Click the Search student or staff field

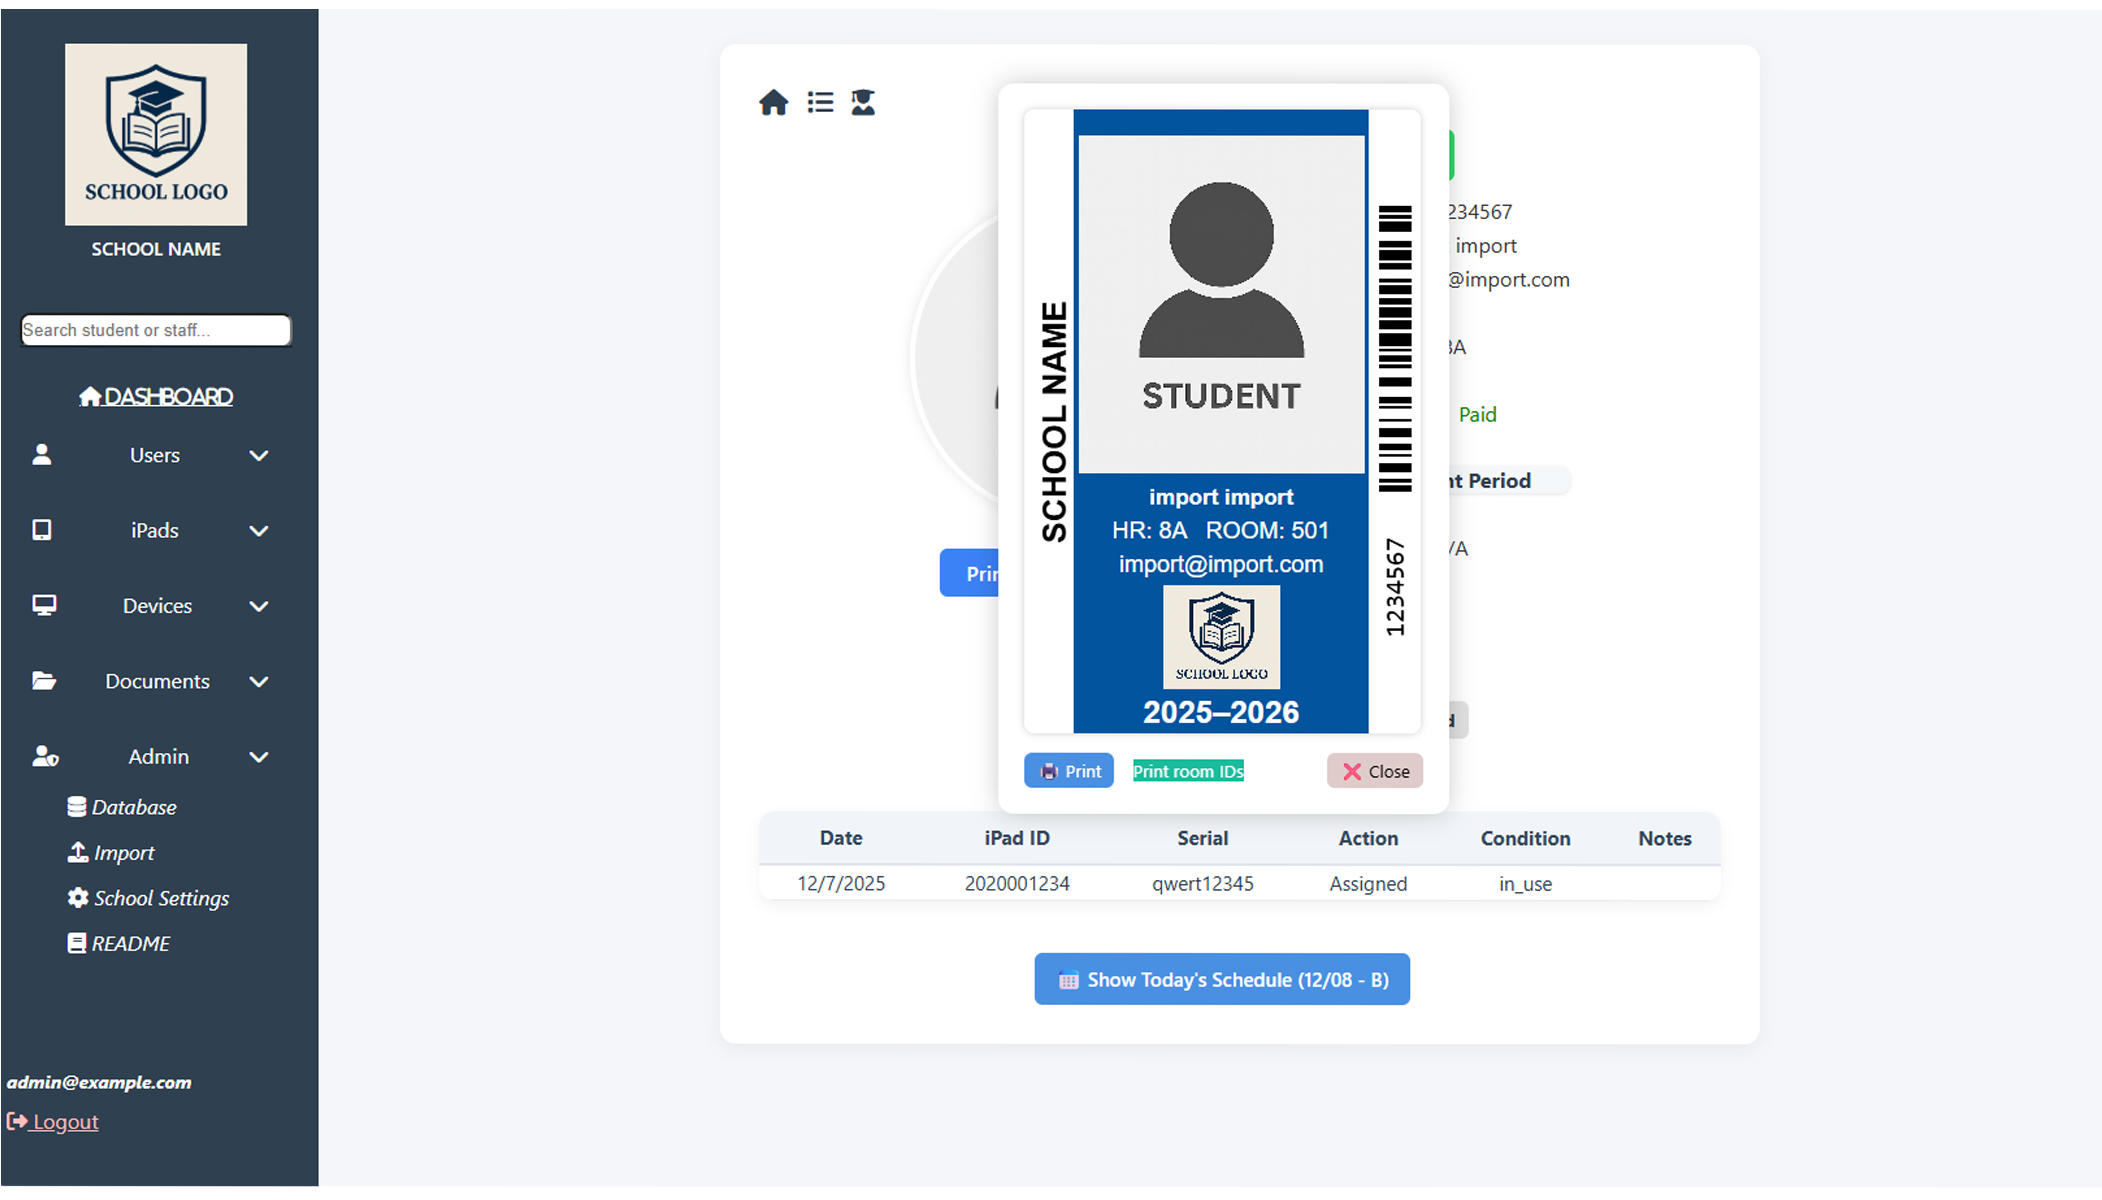tap(155, 330)
